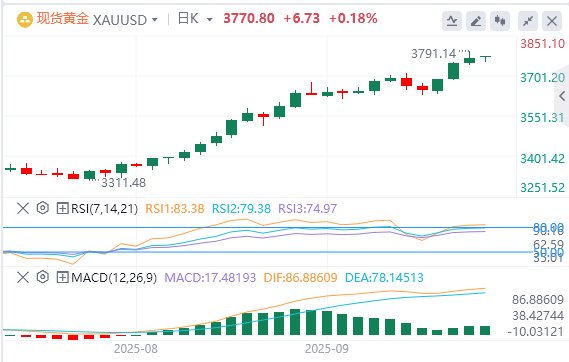Open RSI indicator settings hexagon icon
The width and height of the screenshot is (569, 362).
point(43,208)
